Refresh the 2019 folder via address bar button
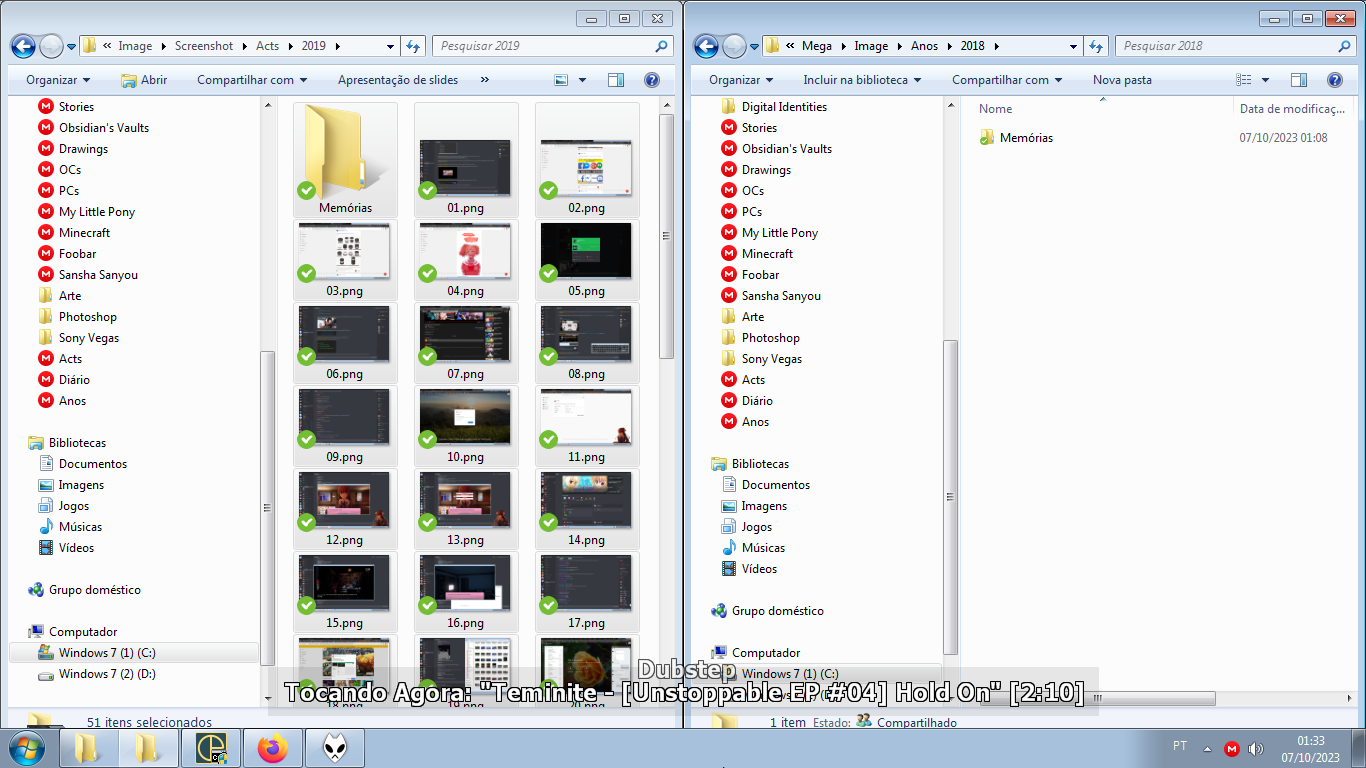 tap(413, 46)
